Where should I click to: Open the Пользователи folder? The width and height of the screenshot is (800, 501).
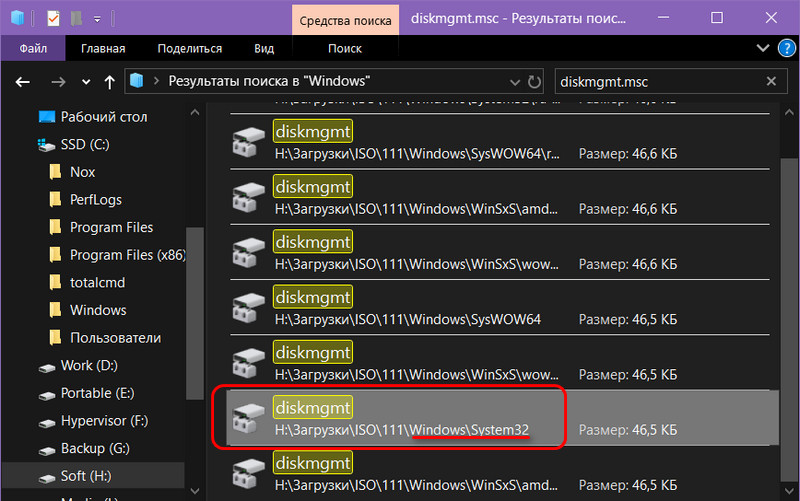coord(115,337)
